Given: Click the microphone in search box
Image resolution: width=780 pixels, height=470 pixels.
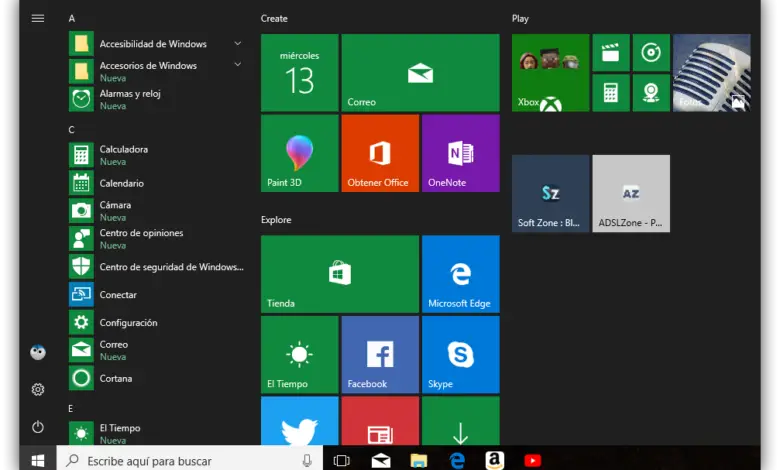Looking at the screenshot, I should click(x=307, y=461).
